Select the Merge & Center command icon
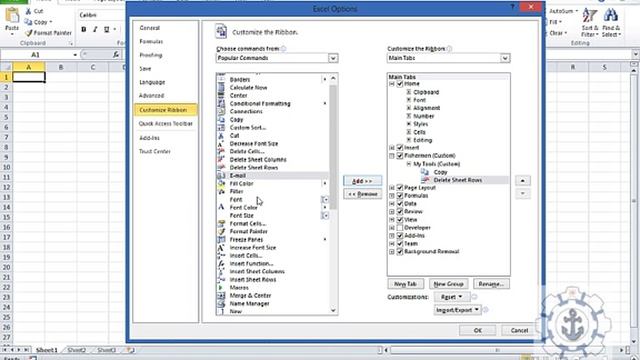This screenshot has width=640, height=360. point(221,296)
